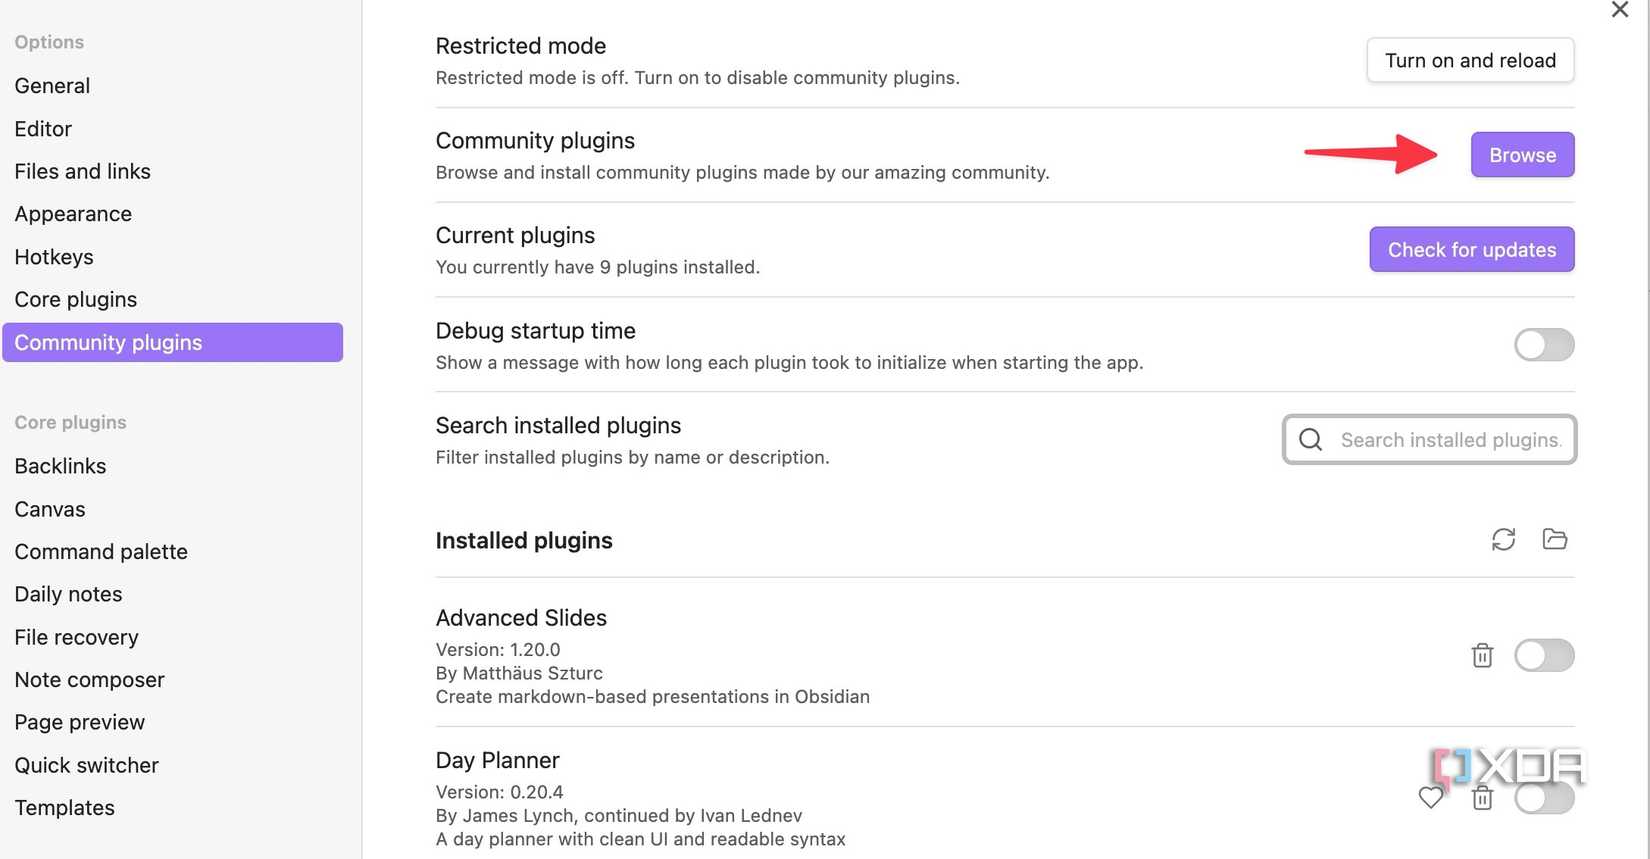Open the Appearance settings tab

click(73, 214)
